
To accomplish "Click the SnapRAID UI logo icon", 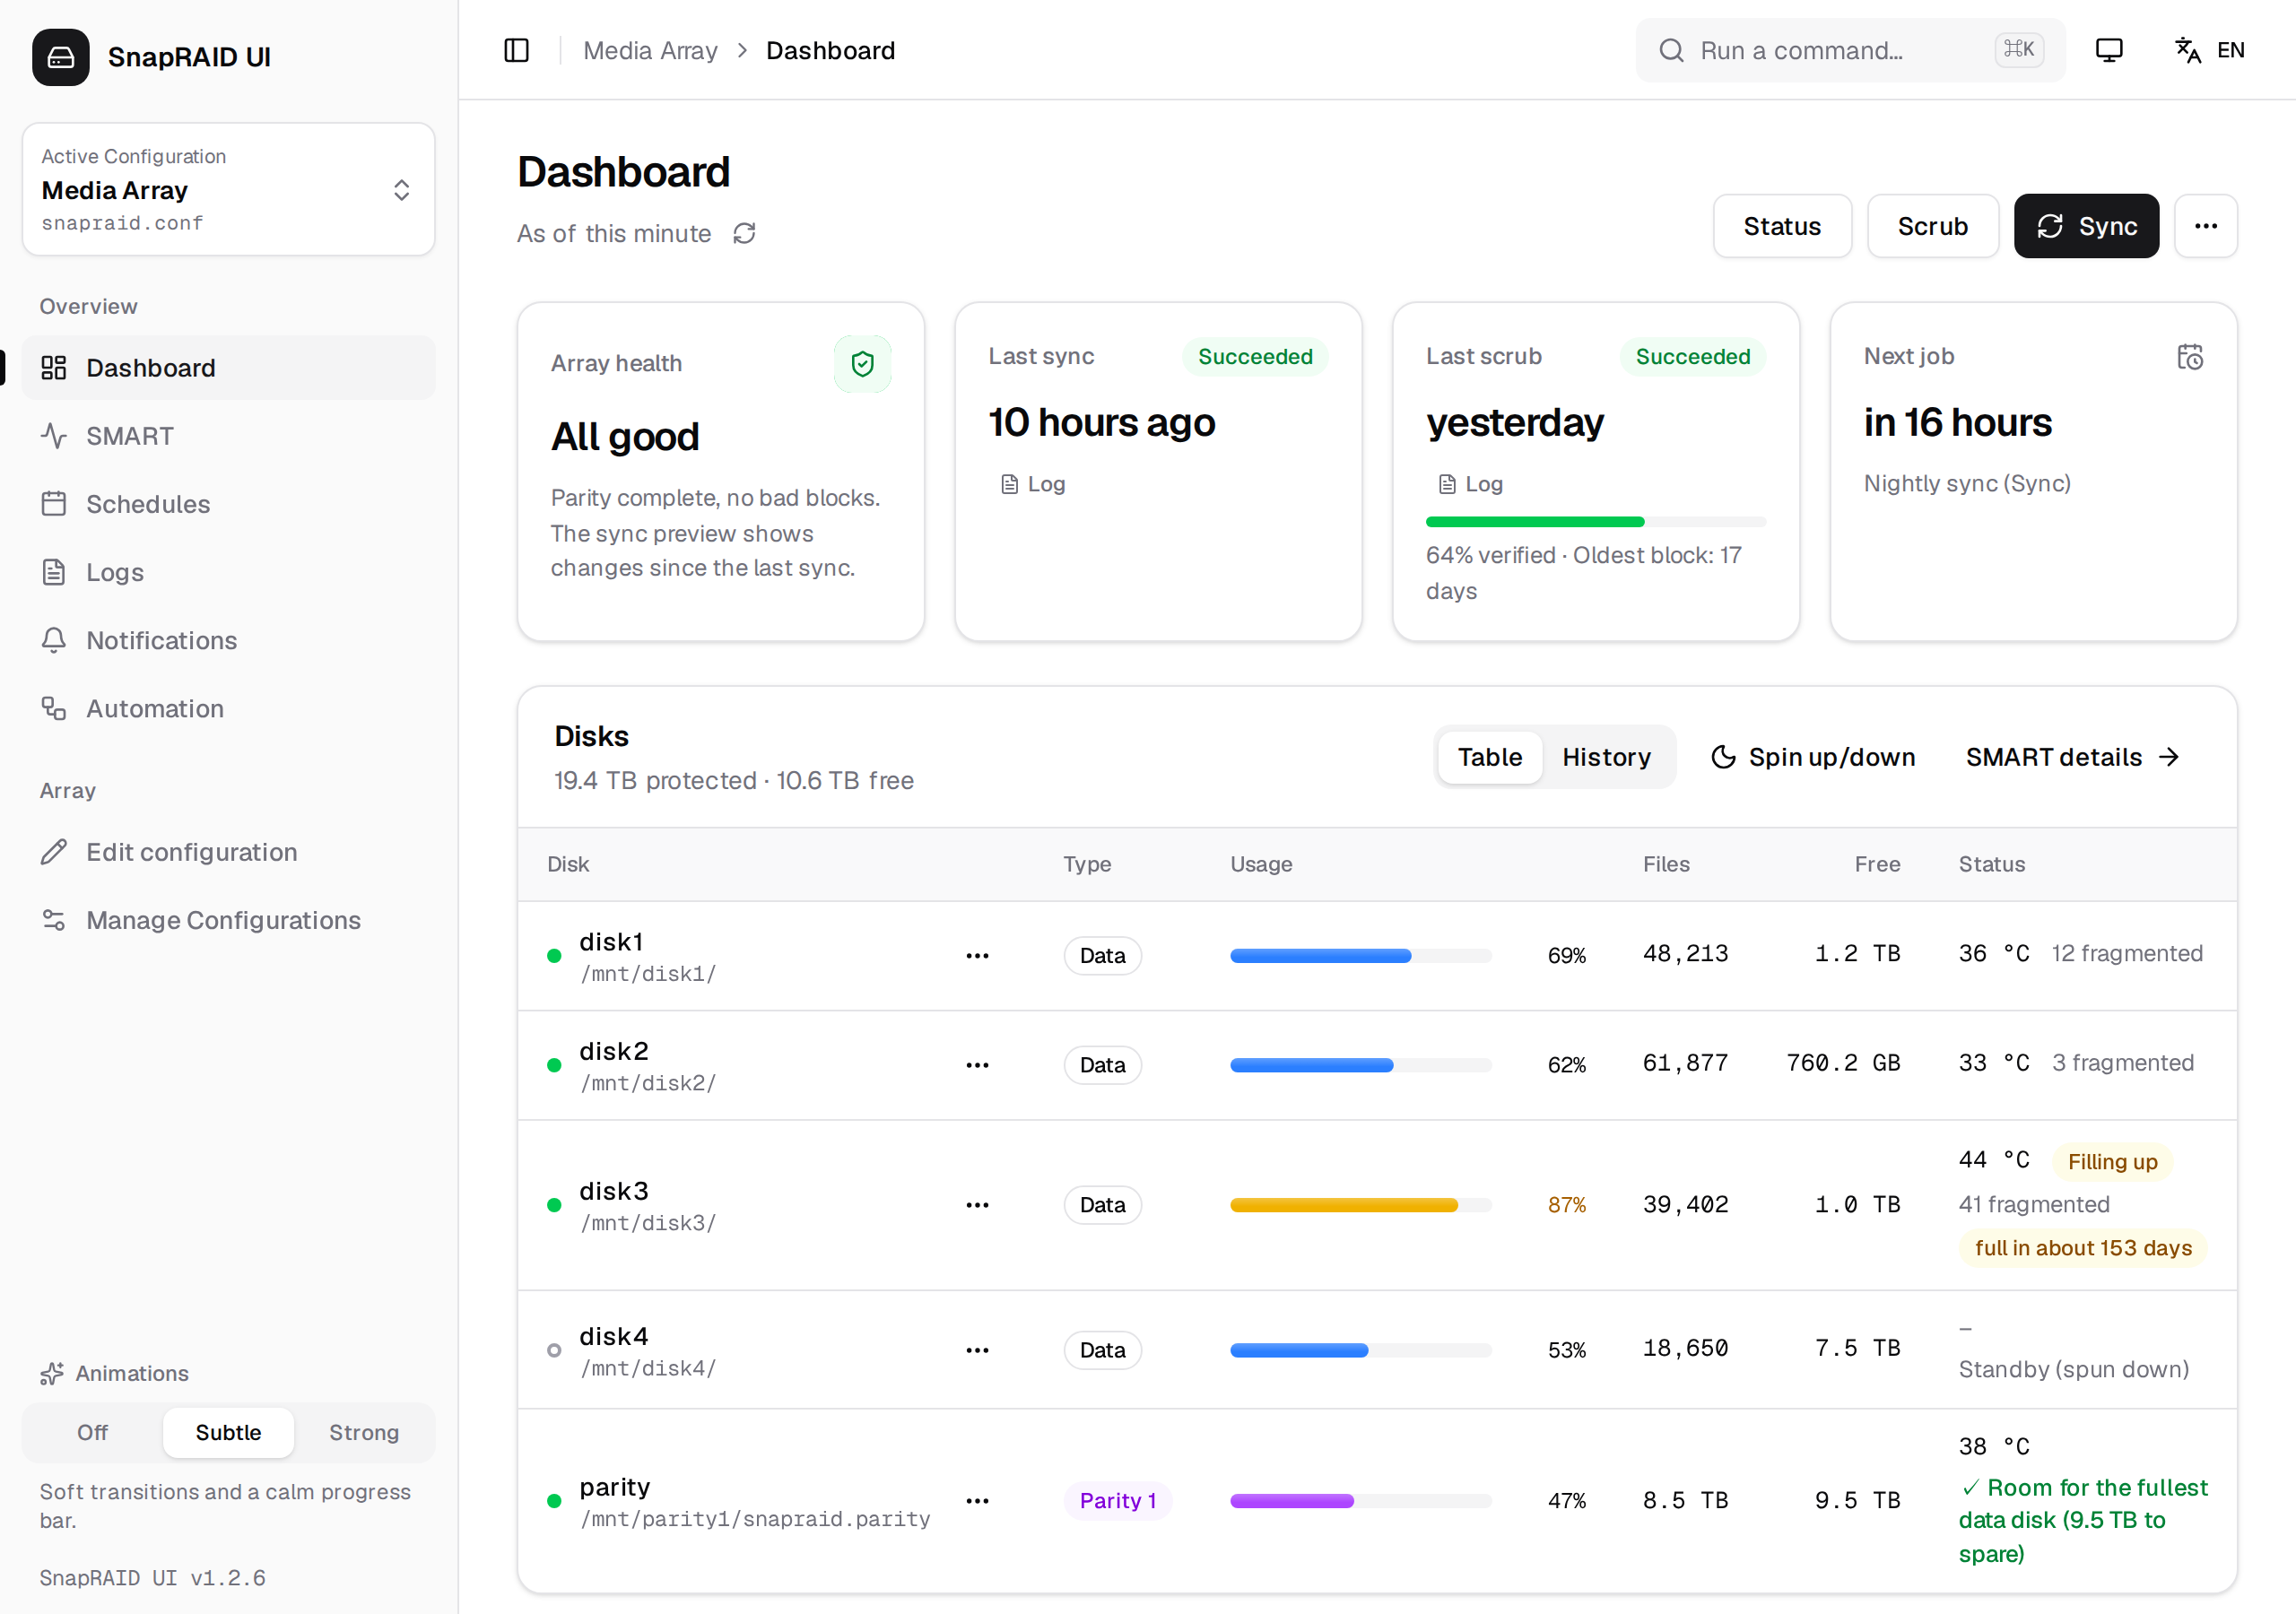I will tap(61, 57).
